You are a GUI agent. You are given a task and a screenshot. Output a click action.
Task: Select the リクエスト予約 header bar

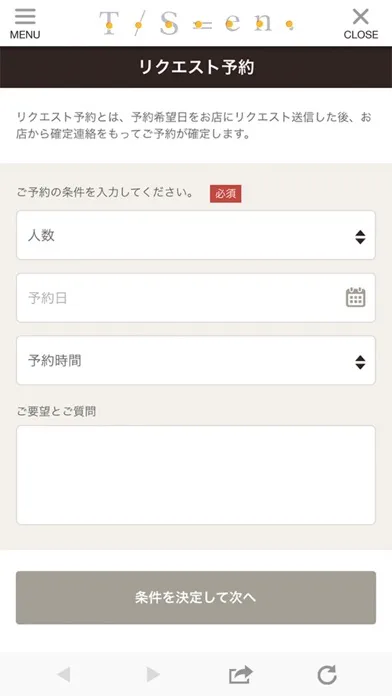tap(196, 67)
